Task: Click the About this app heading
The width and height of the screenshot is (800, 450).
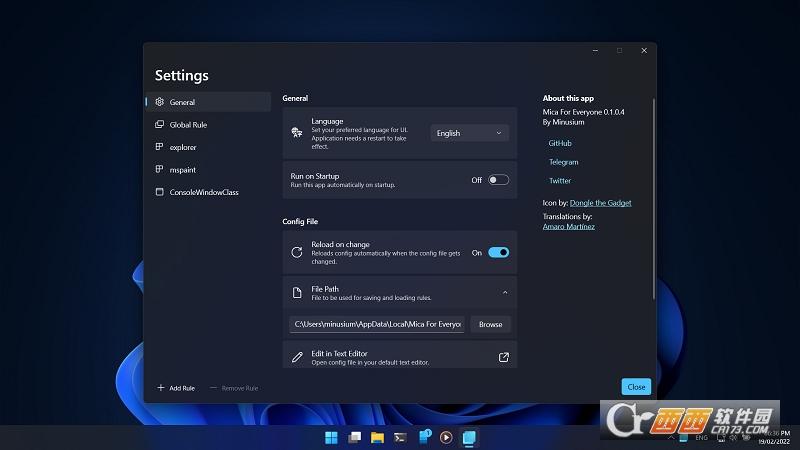Action: click(x=568, y=98)
